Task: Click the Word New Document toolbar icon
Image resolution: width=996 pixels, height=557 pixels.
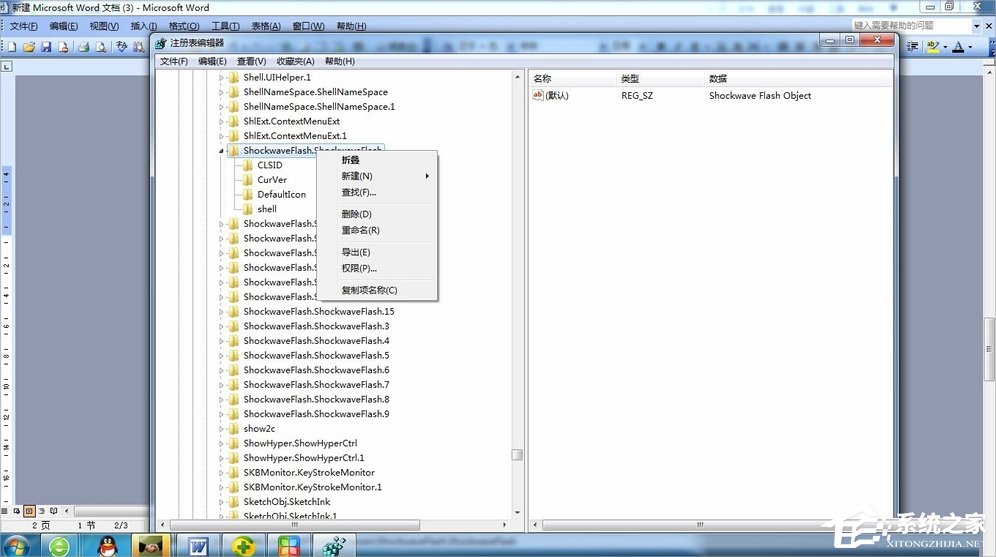Action: (x=14, y=47)
